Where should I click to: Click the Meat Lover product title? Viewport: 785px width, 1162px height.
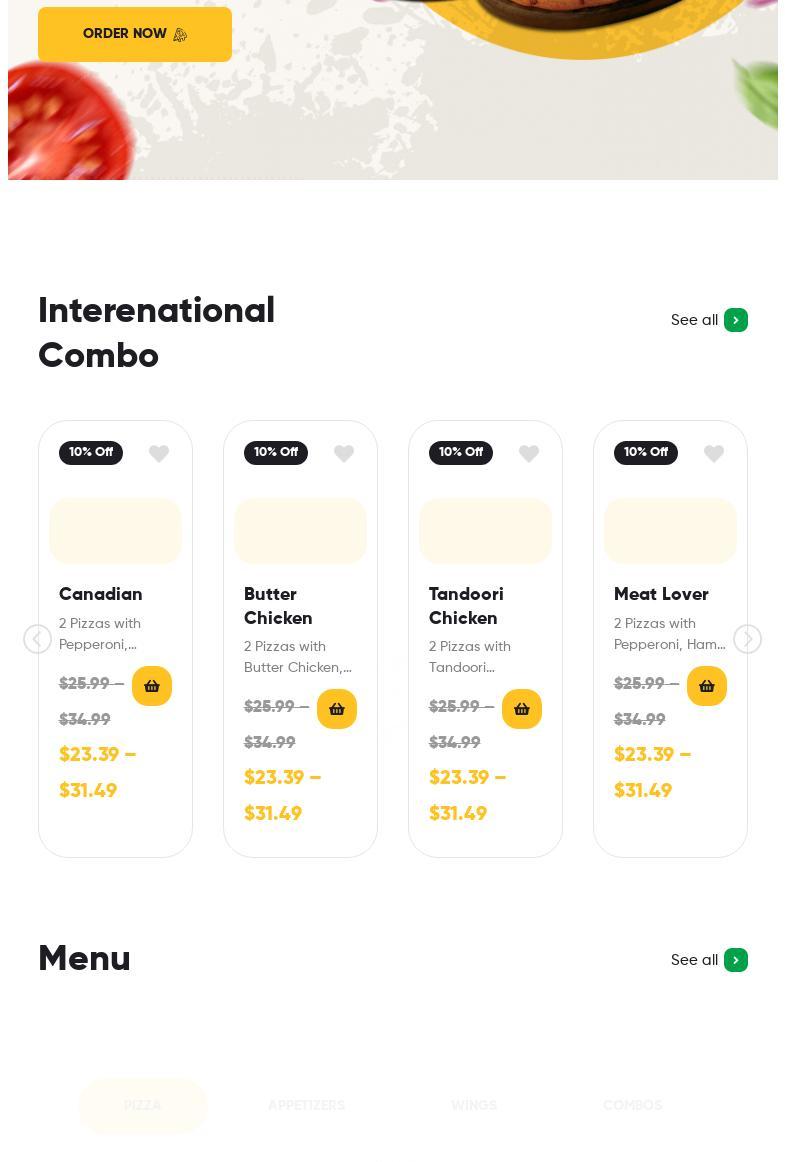tap(661, 595)
